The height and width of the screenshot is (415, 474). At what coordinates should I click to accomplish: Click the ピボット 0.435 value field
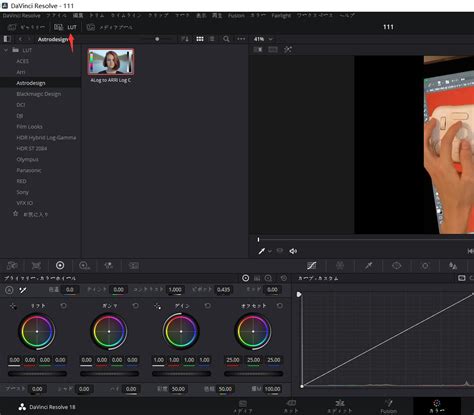tap(223, 290)
